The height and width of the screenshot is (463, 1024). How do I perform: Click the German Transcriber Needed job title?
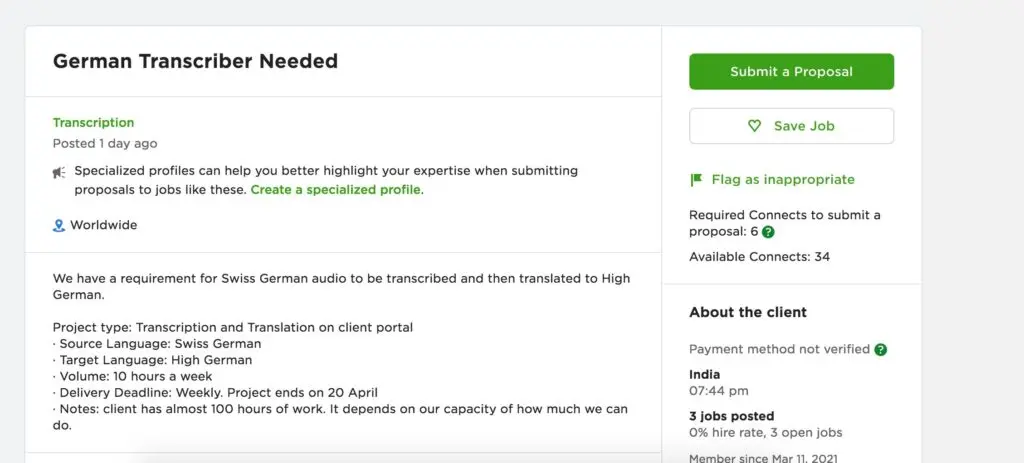(195, 61)
